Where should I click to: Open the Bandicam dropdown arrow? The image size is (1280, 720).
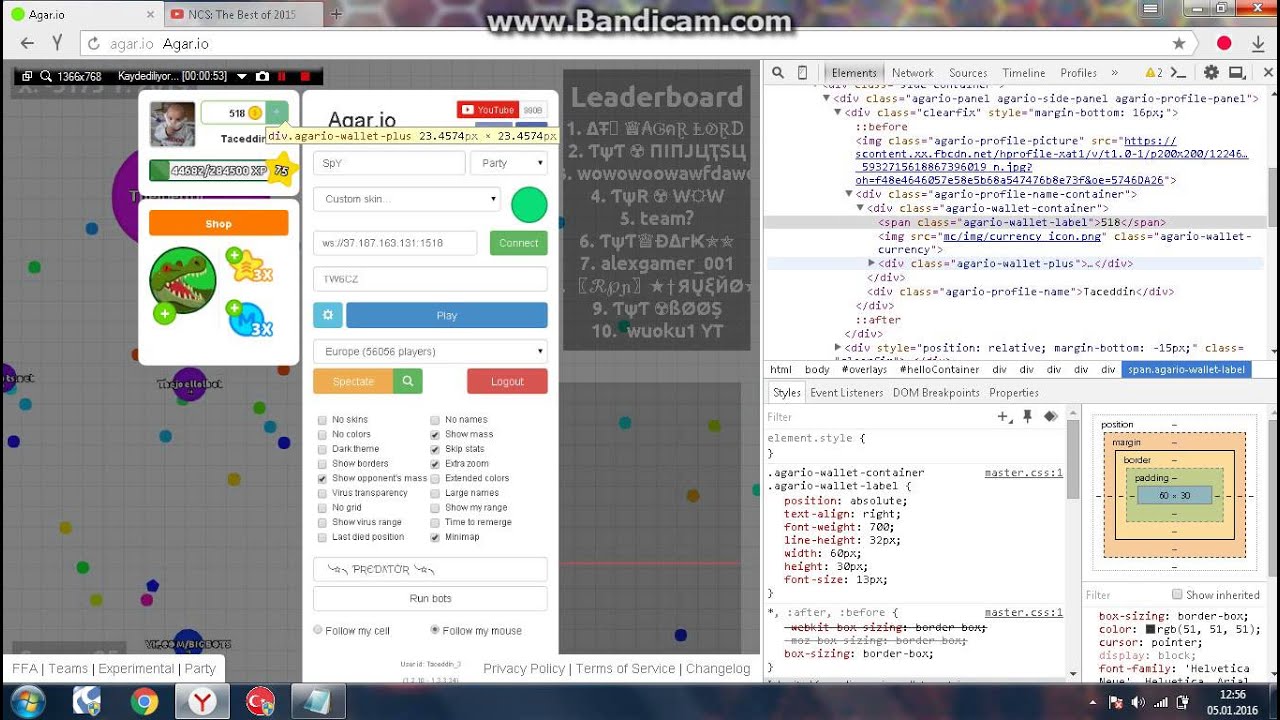tap(241, 76)
